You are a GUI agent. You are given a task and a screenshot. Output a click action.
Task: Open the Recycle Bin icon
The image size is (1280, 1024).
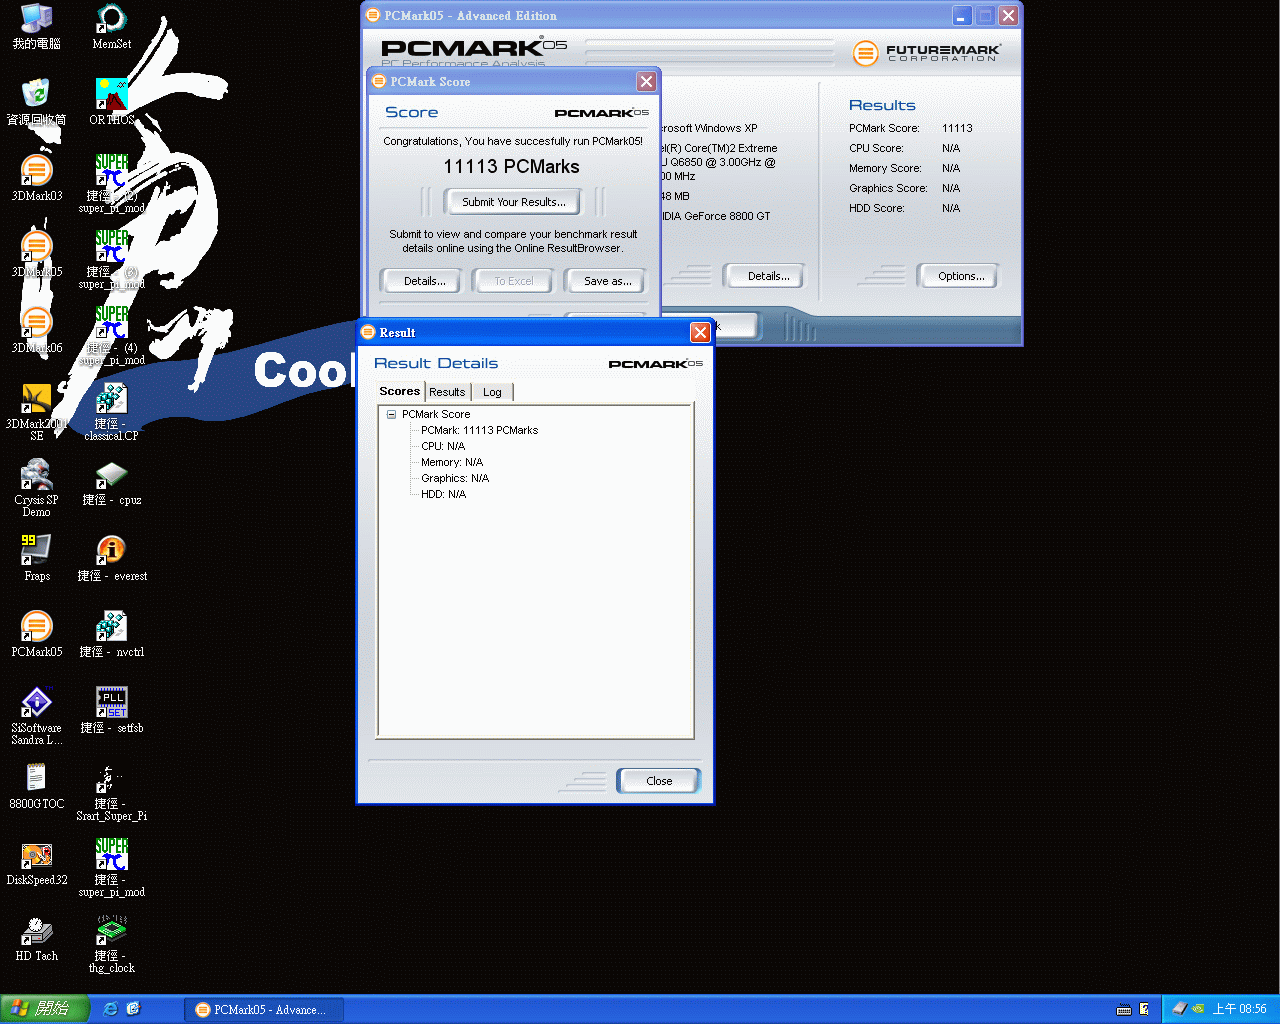tap(36, 102)
